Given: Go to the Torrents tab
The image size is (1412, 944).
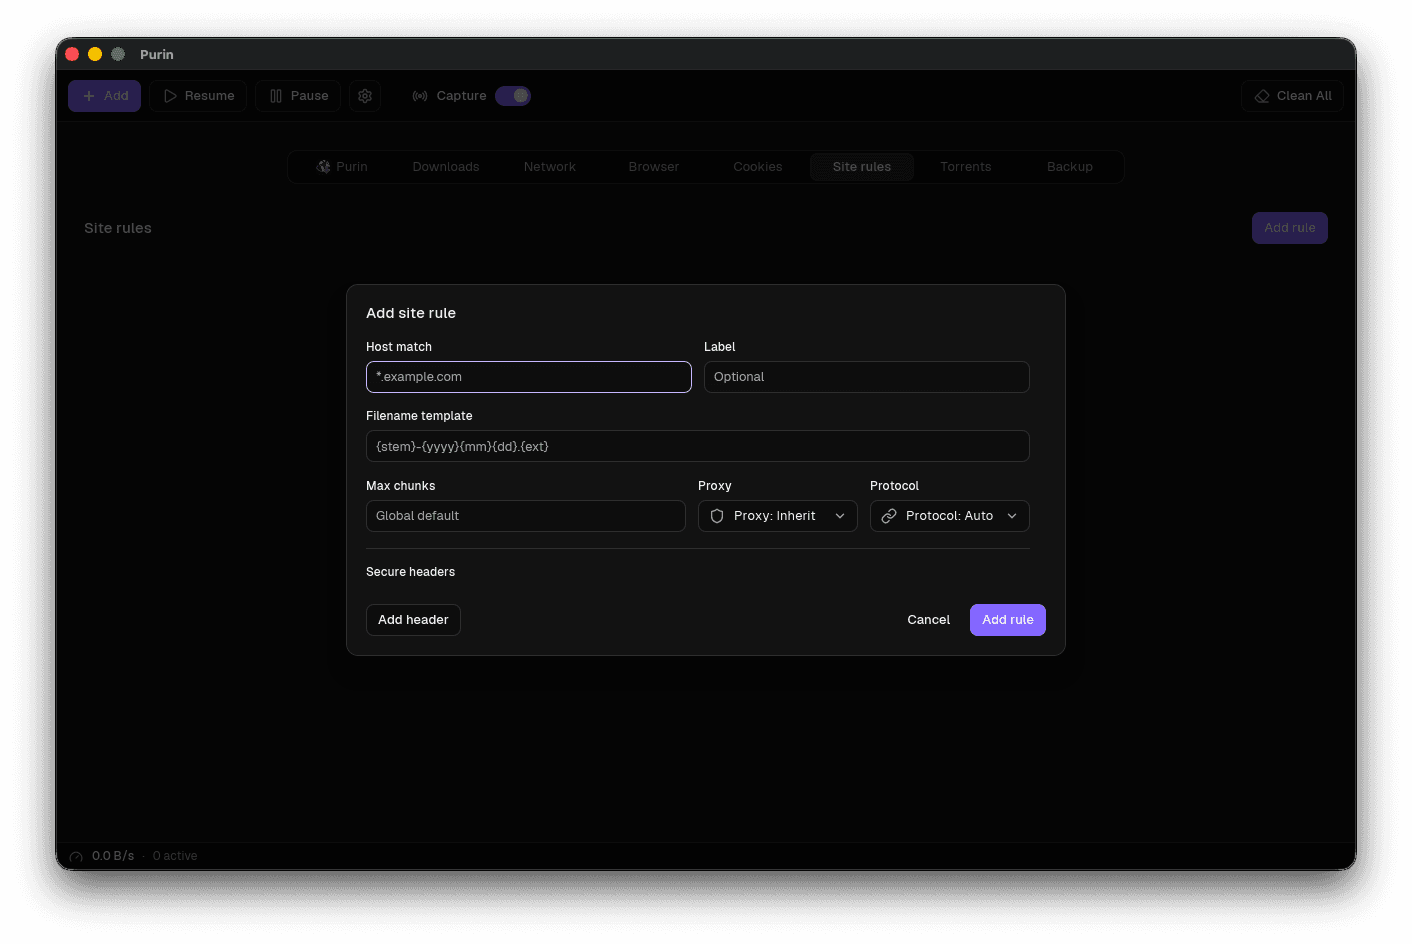Looking at the screenshot, I should point(966,167).
